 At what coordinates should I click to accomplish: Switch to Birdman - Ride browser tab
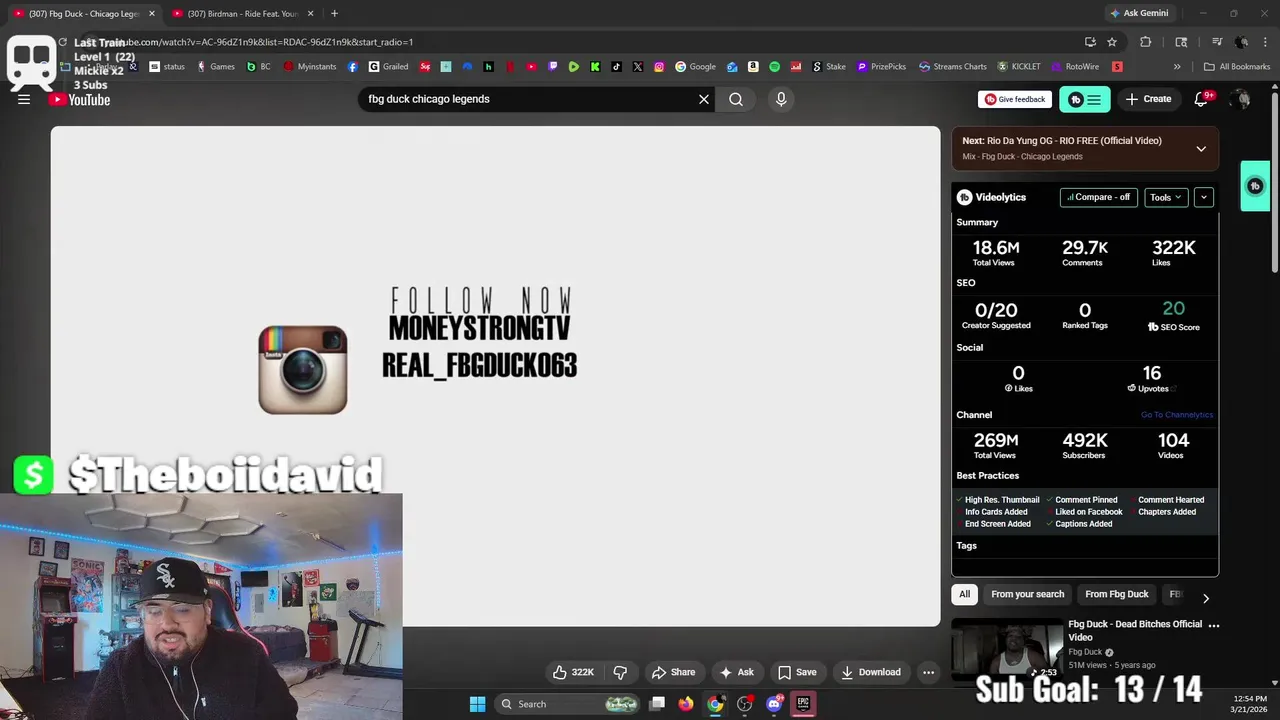pos(243,13)
